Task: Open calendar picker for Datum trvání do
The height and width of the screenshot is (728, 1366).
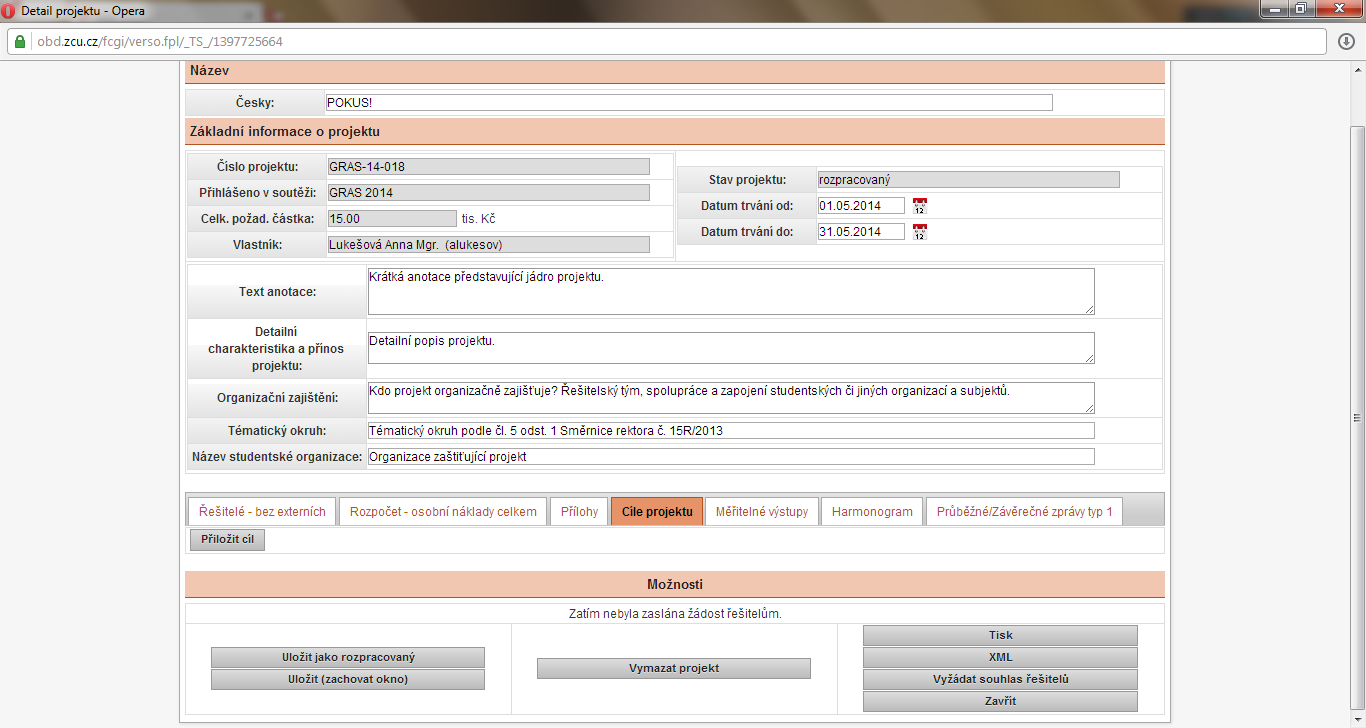Action: click(920, 232)
